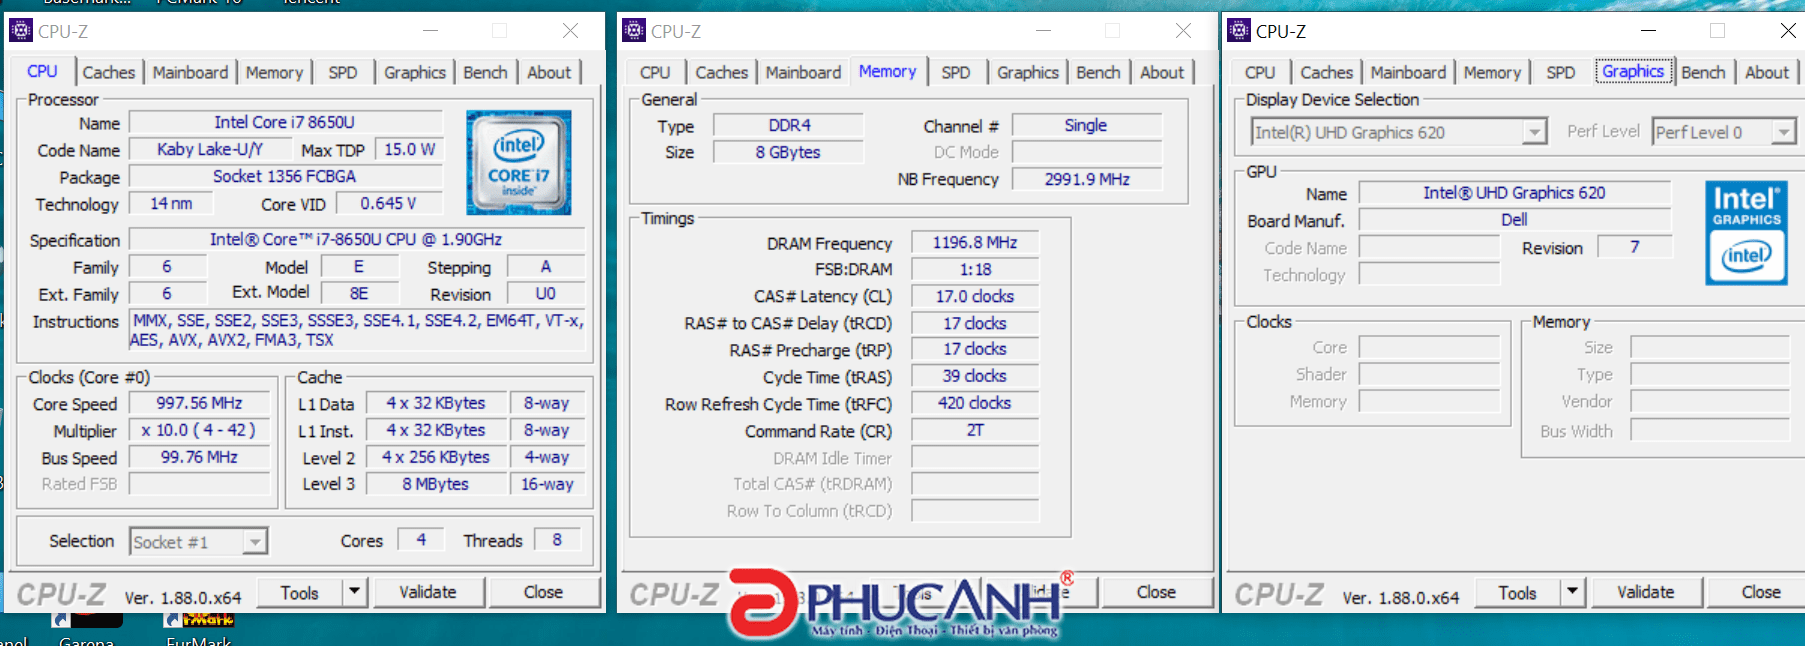1805x646 pixels.
Task: Open Caches tab in the Memory window
Action: pyautogui.click(x=721, y=72)
